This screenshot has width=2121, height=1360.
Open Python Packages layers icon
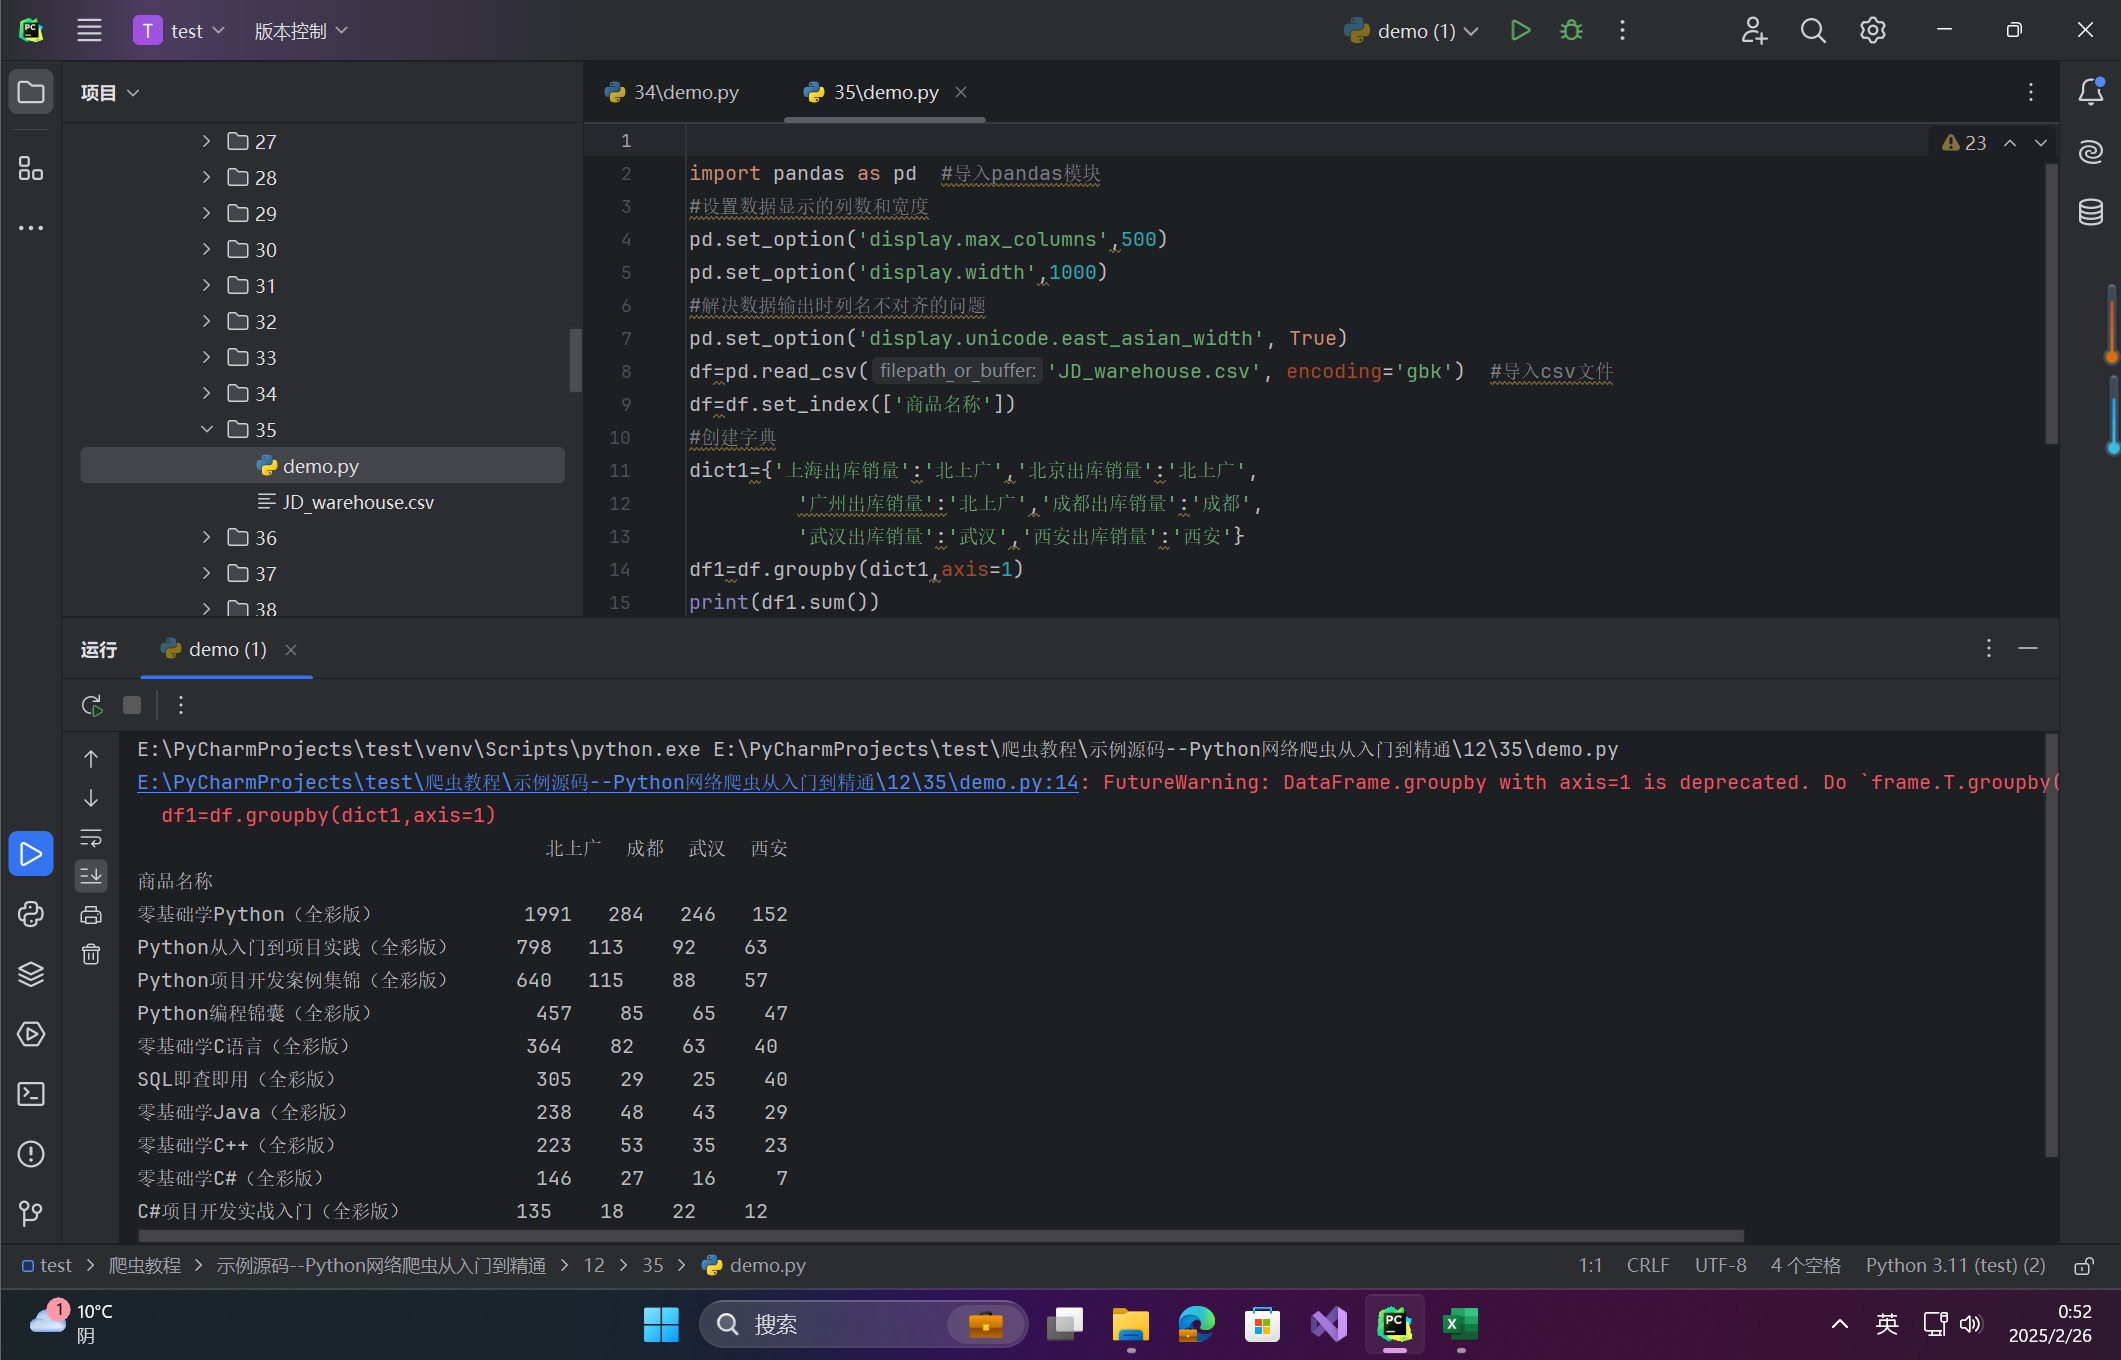pos(31,974)
